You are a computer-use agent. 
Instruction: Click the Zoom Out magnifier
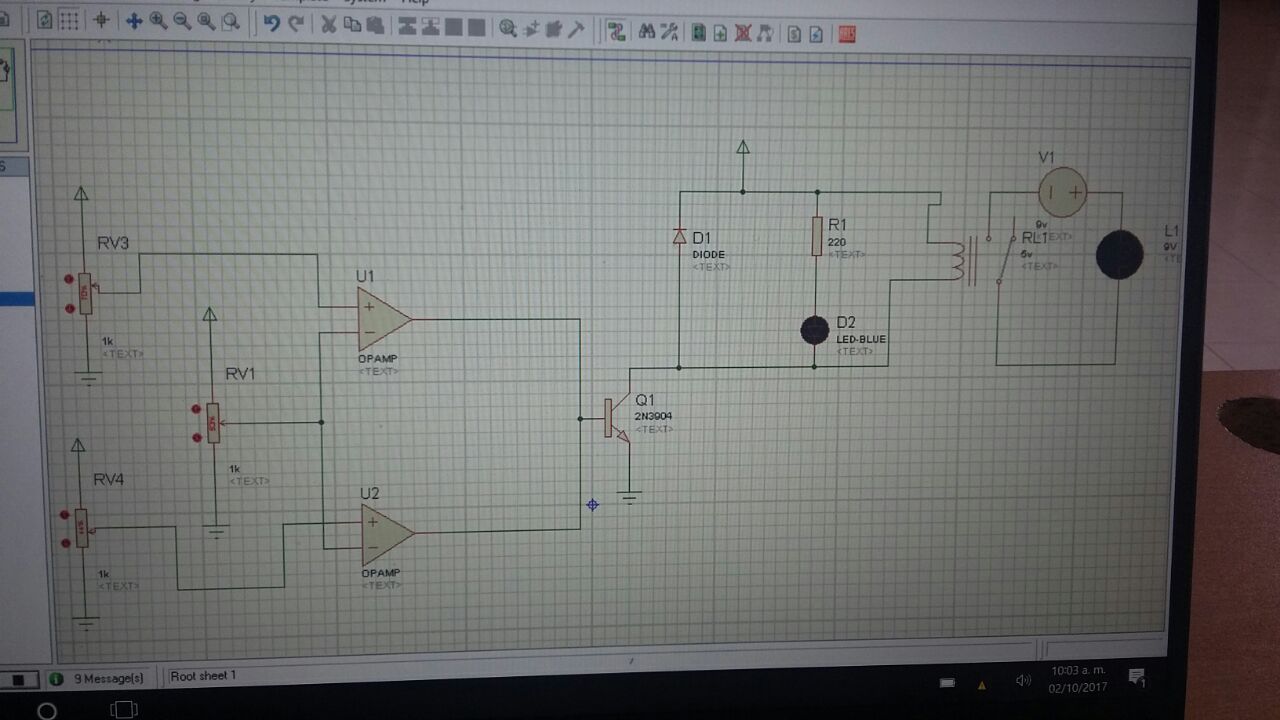[x=182, y=21]
